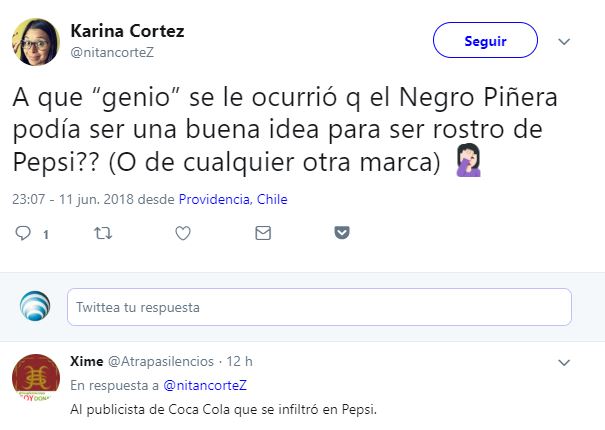Open Karina Cortez's profile picture
This screenshot has height=430, width=605.
(35, 41)
